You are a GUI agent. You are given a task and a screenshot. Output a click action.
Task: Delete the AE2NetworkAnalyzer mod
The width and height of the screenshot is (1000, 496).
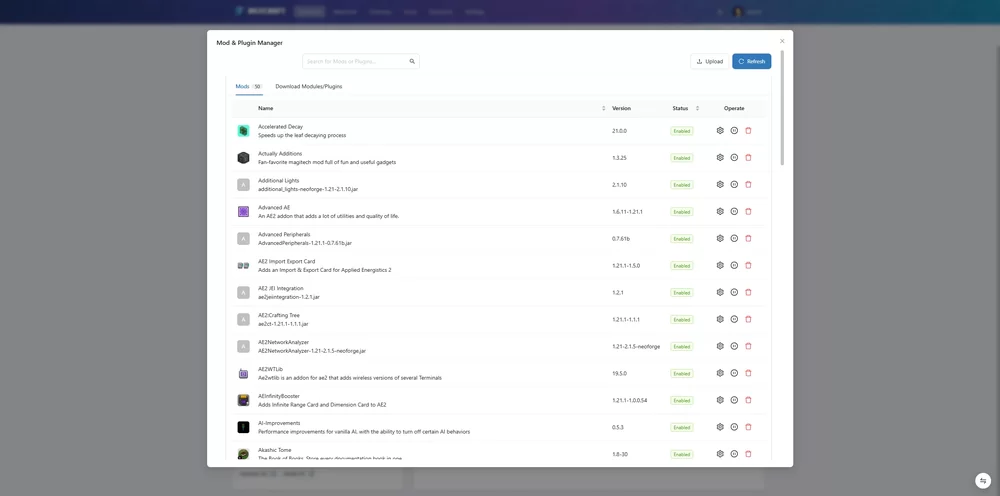pos(748,346)
